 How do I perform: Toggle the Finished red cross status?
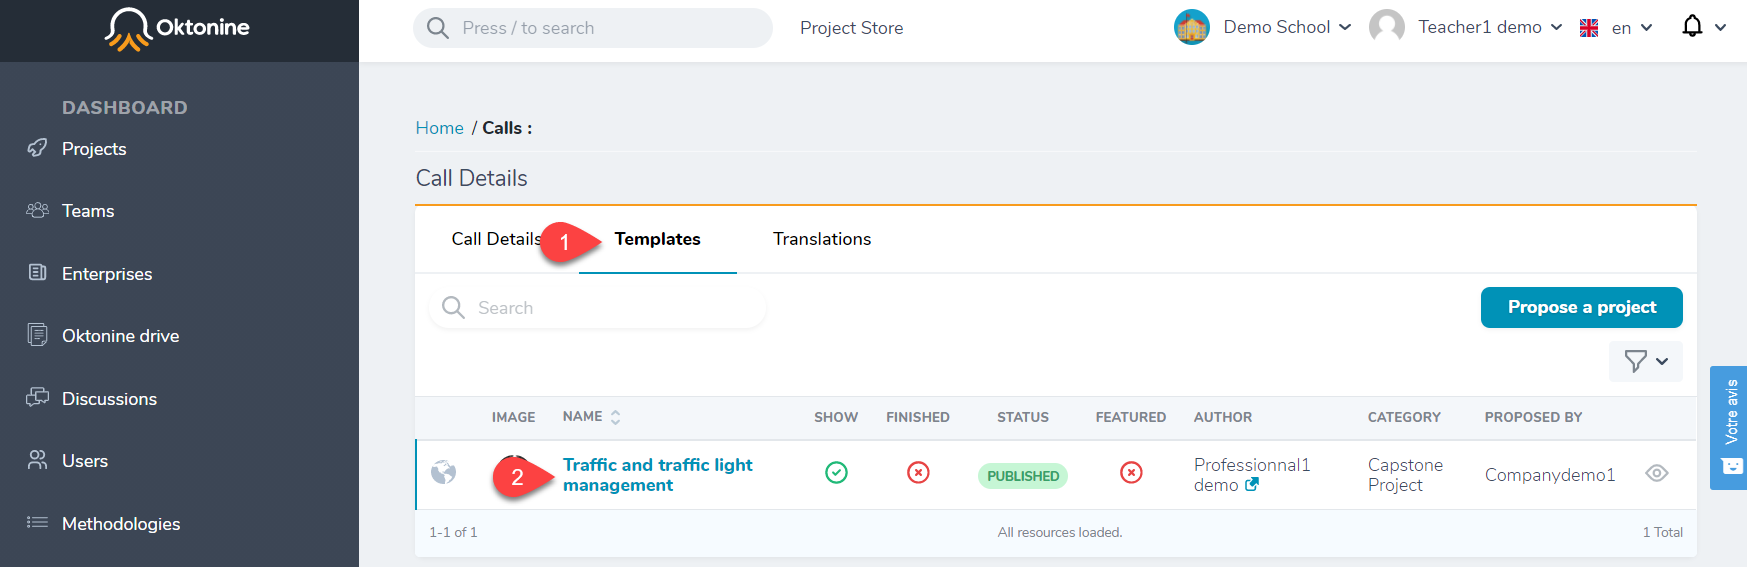pos(918,472)
